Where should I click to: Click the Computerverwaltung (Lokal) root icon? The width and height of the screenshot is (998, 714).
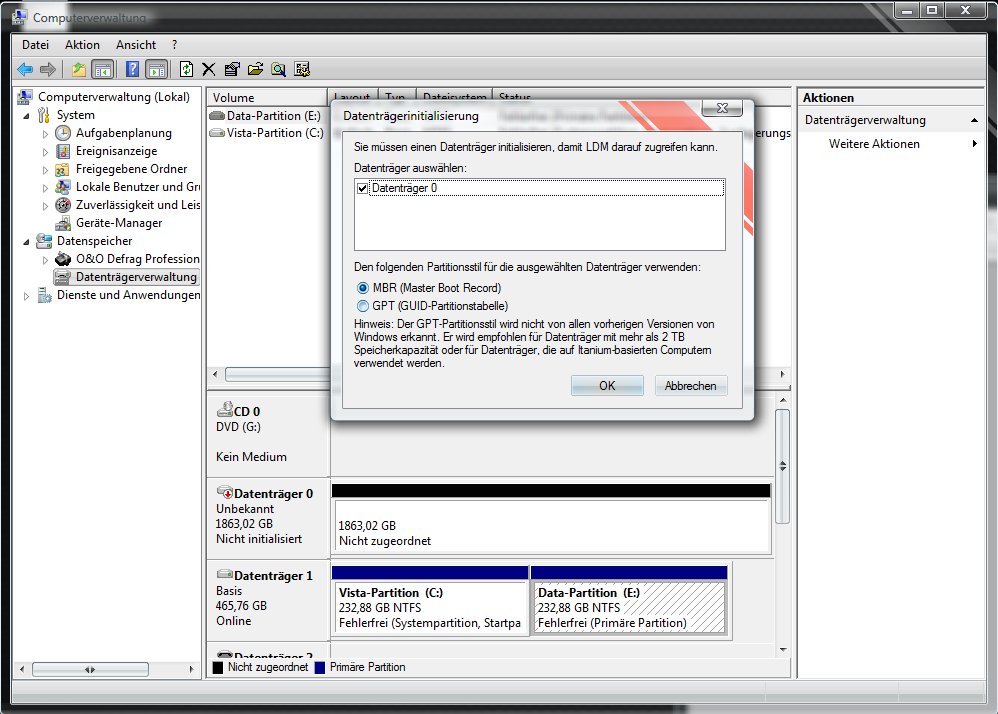click(25, 97)
